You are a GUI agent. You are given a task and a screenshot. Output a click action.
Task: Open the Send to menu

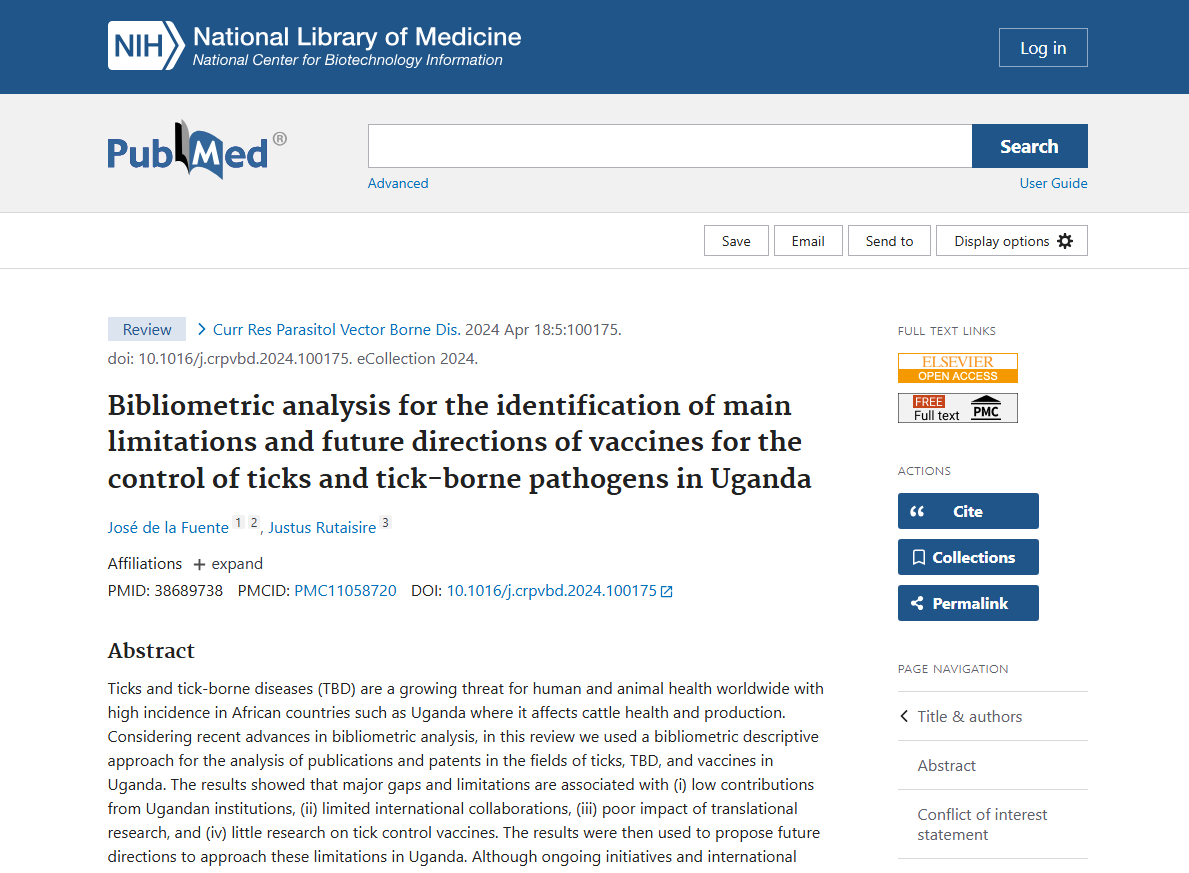tap(889, 240)
